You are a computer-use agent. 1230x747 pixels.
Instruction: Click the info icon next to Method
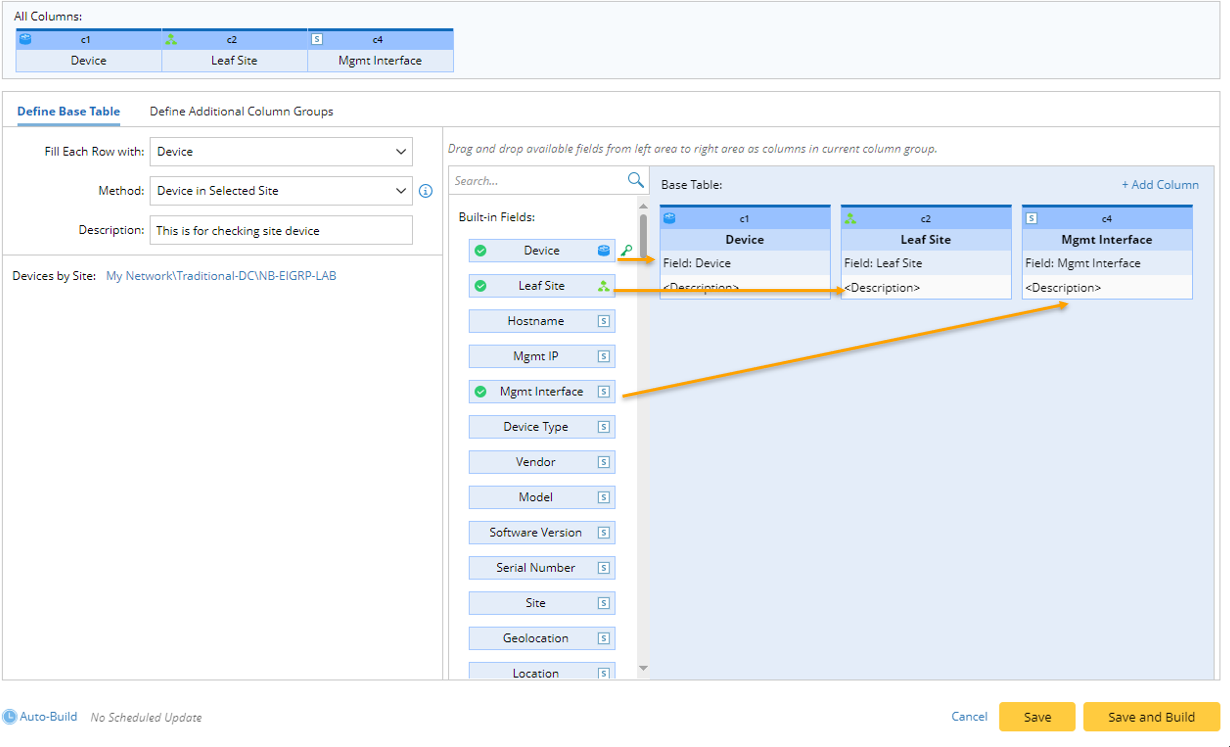tap(425, 191)
